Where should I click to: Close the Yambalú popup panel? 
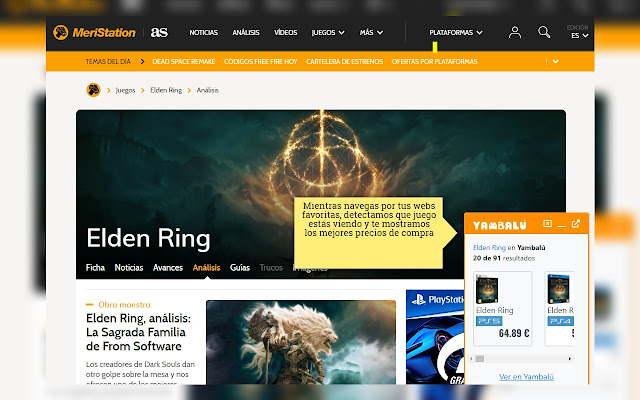[547, 224]
